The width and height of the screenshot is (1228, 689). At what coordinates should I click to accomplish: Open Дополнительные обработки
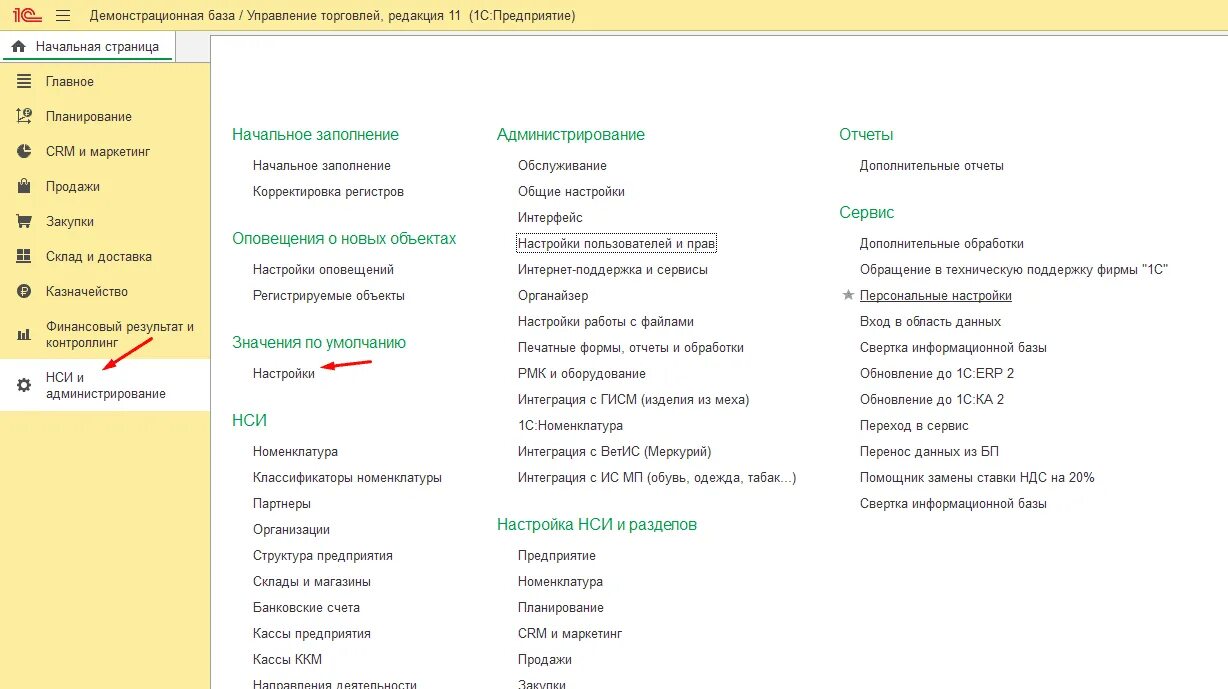pyautogui.click(x=942, y=243)
